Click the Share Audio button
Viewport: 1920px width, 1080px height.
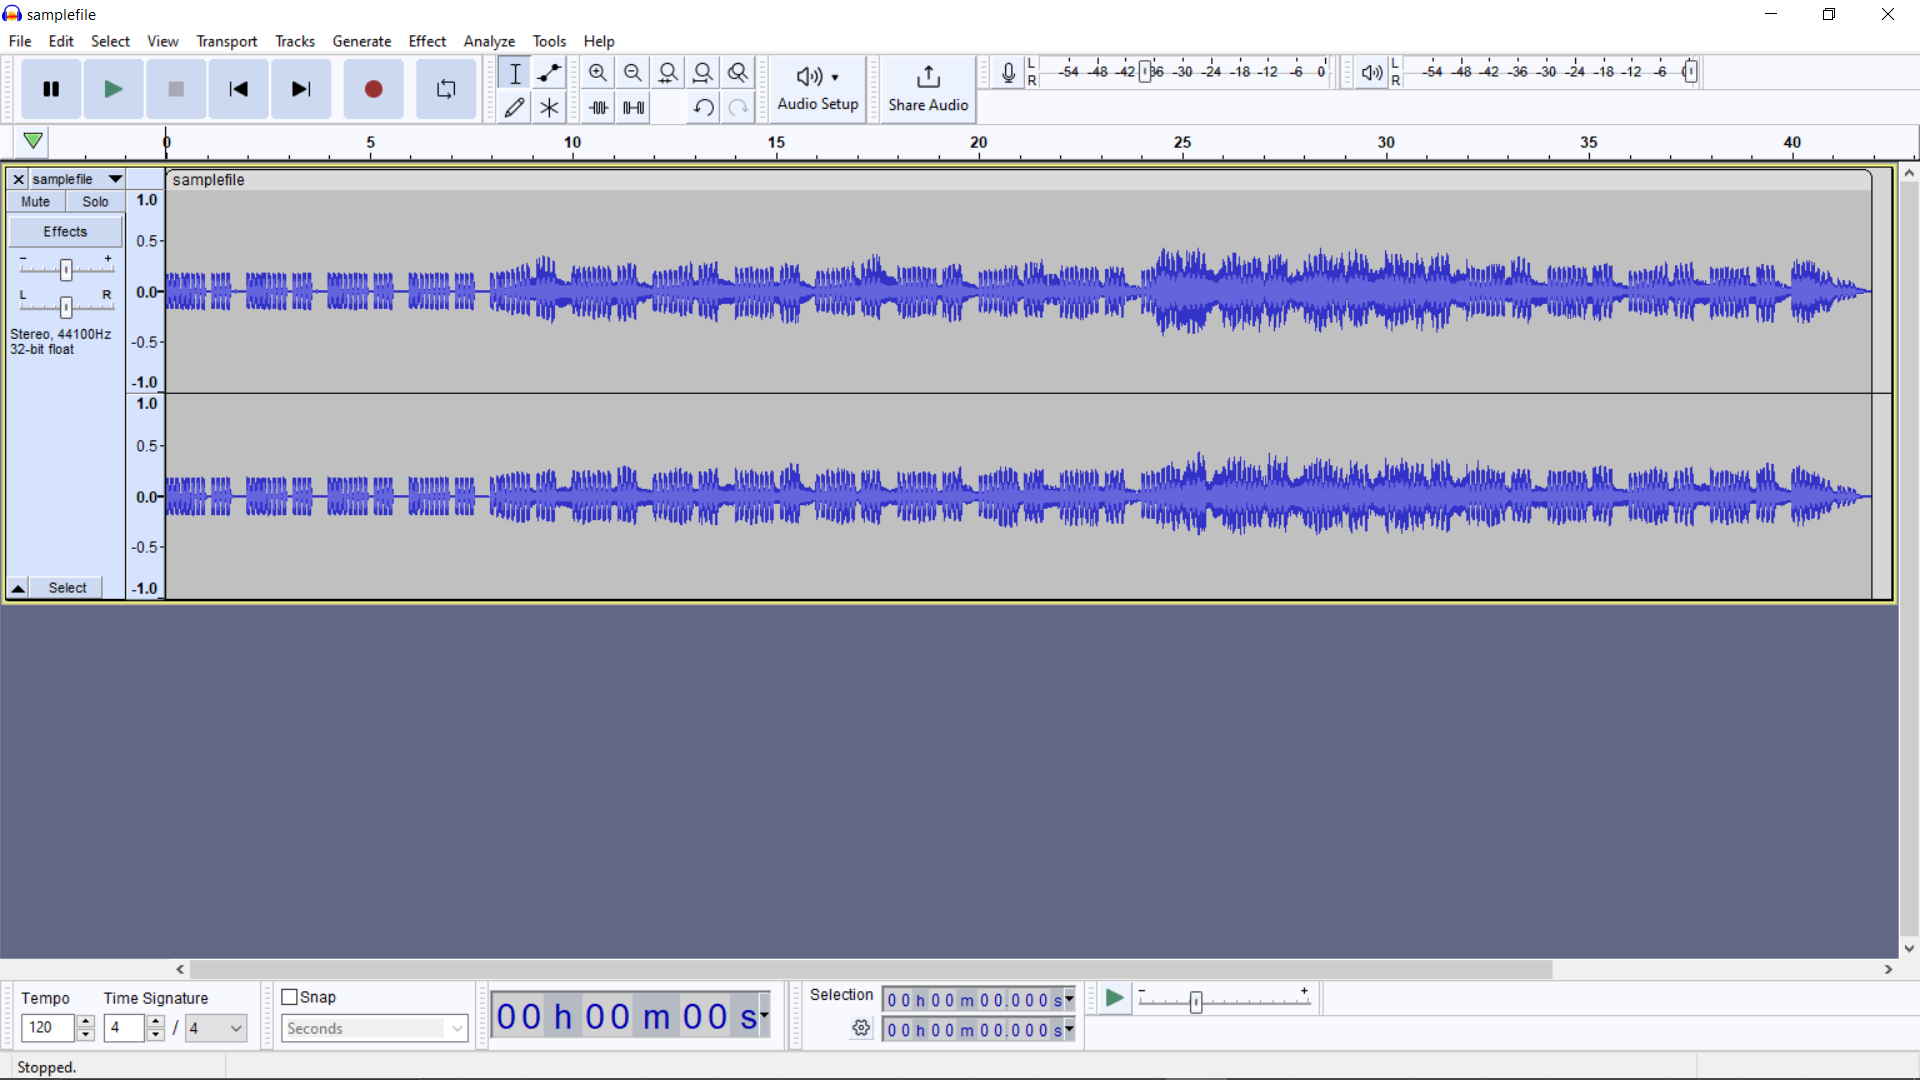point(928,89)
